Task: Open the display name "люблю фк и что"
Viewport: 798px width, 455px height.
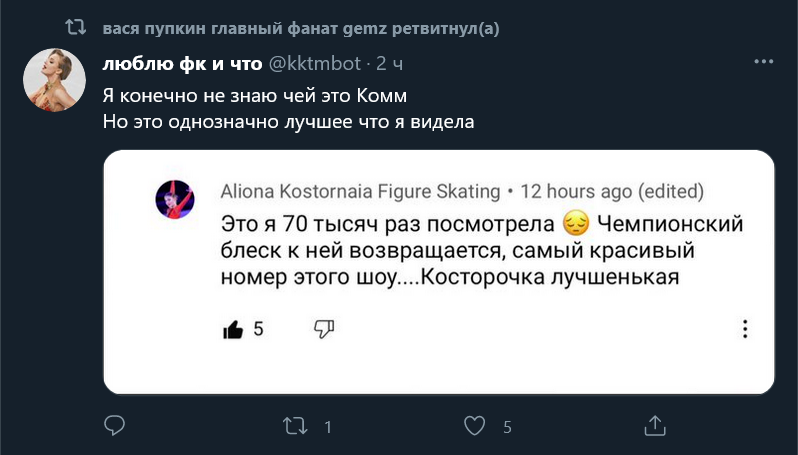Action: tap(180, 64)
